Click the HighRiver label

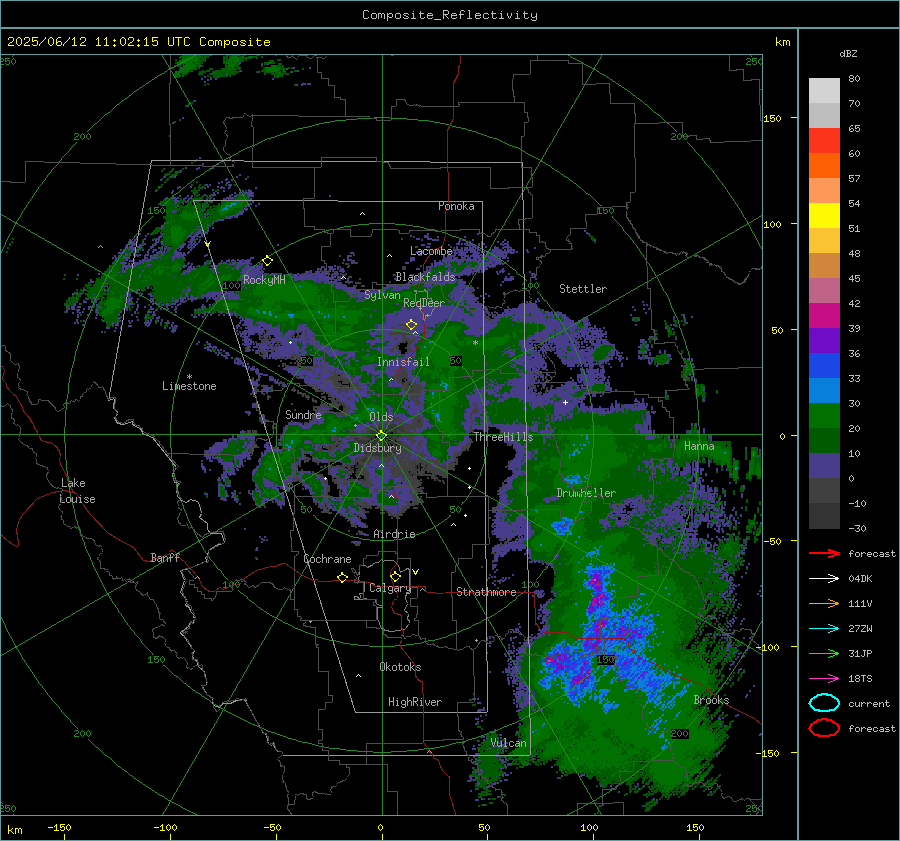[415, 702]
